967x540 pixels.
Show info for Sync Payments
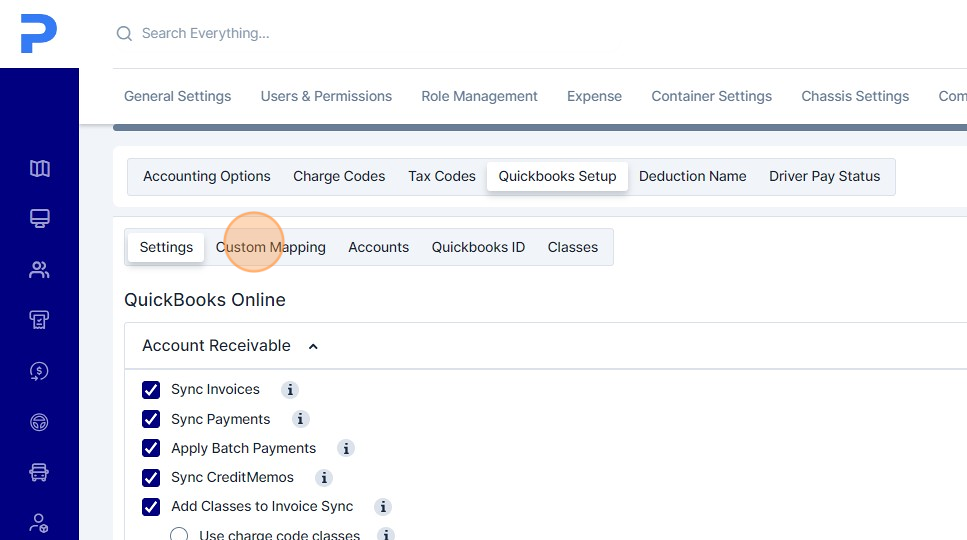pos(300,419)
